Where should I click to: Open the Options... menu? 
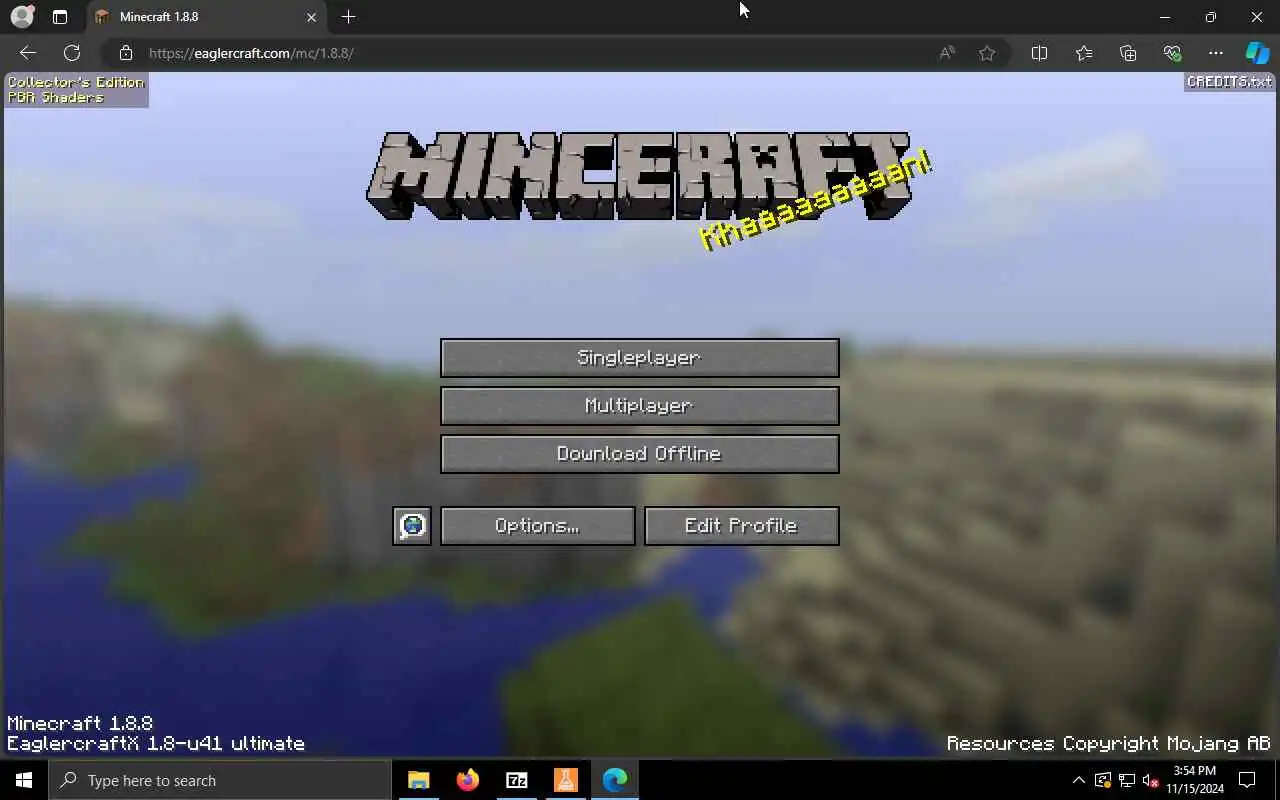tap(537, 526)
